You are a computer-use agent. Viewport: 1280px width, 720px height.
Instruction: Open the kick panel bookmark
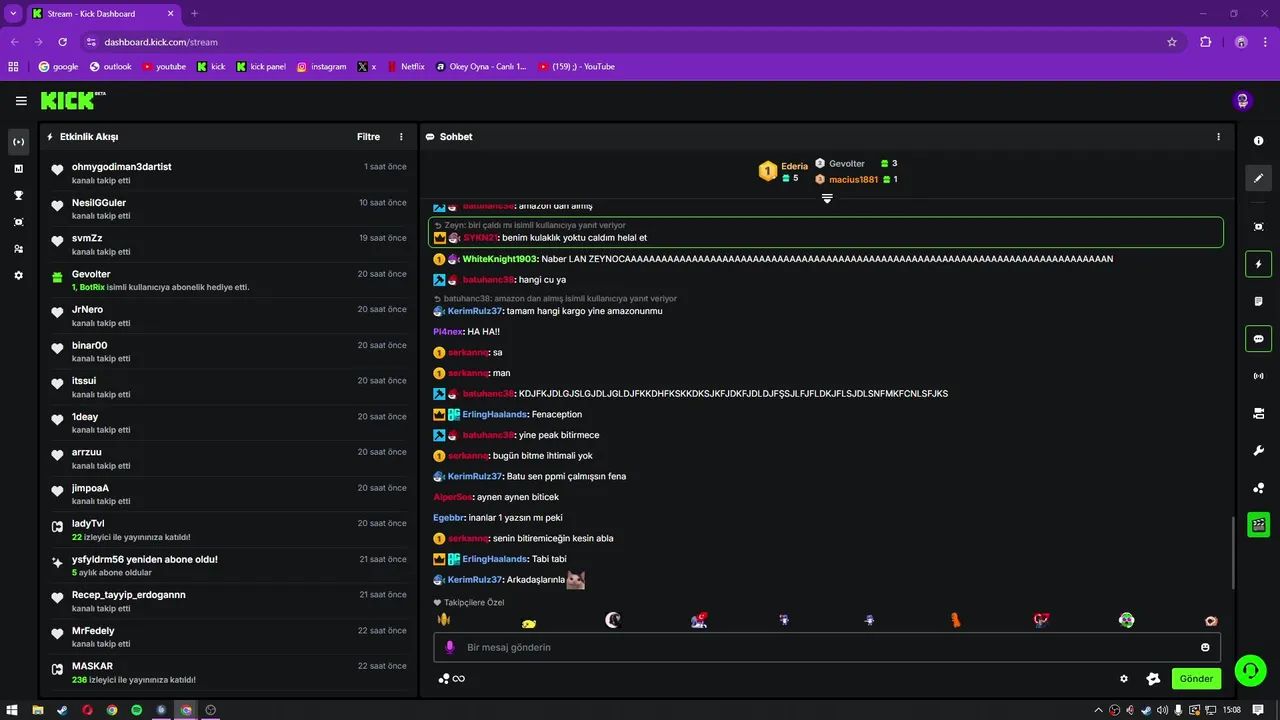click(261, 67)
